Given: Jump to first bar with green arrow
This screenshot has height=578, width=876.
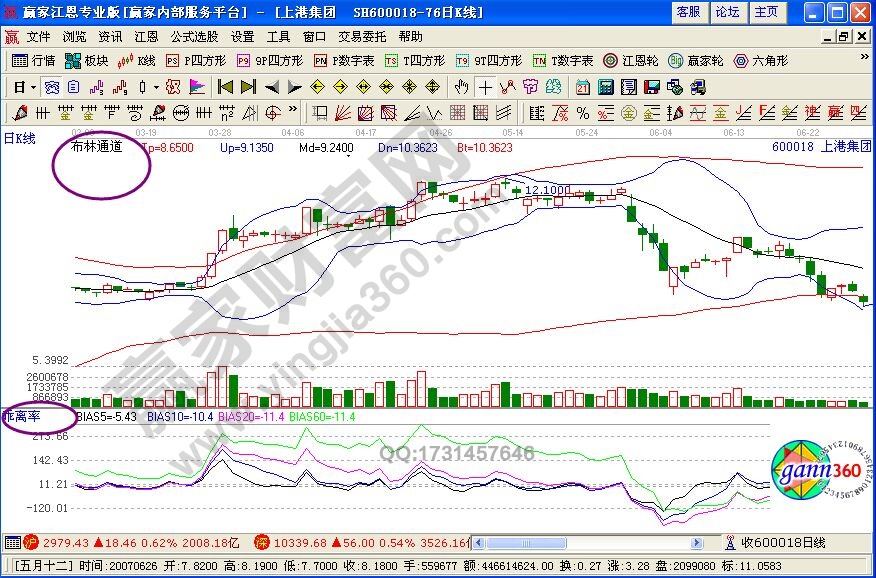Looking at the screenshot, I should [225, 87].
